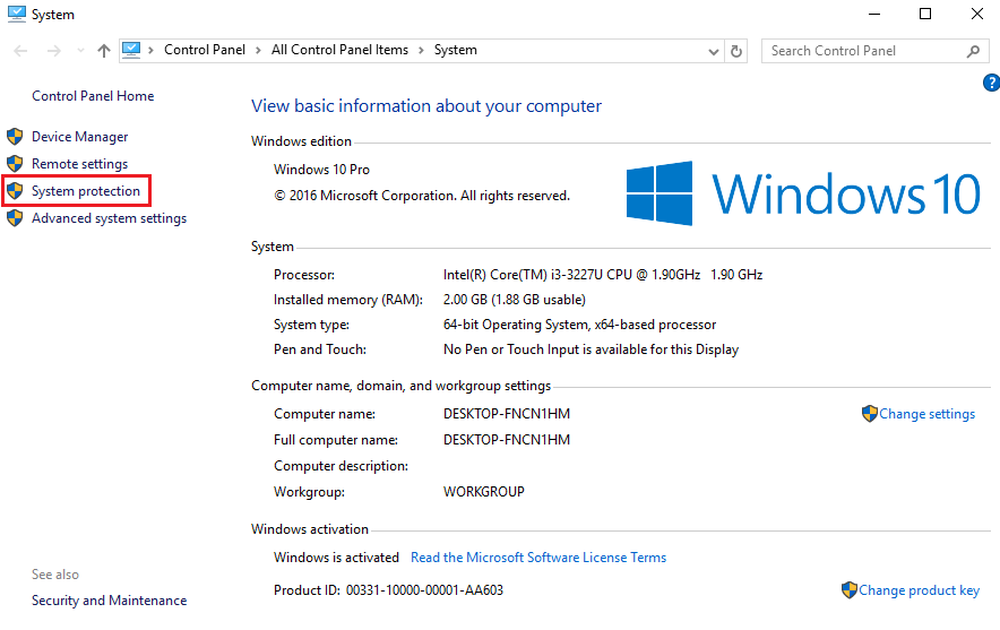This screenshot has width=1000, height=630.
Task: Expand address bar previous locations dropdown
Action: 713,52
